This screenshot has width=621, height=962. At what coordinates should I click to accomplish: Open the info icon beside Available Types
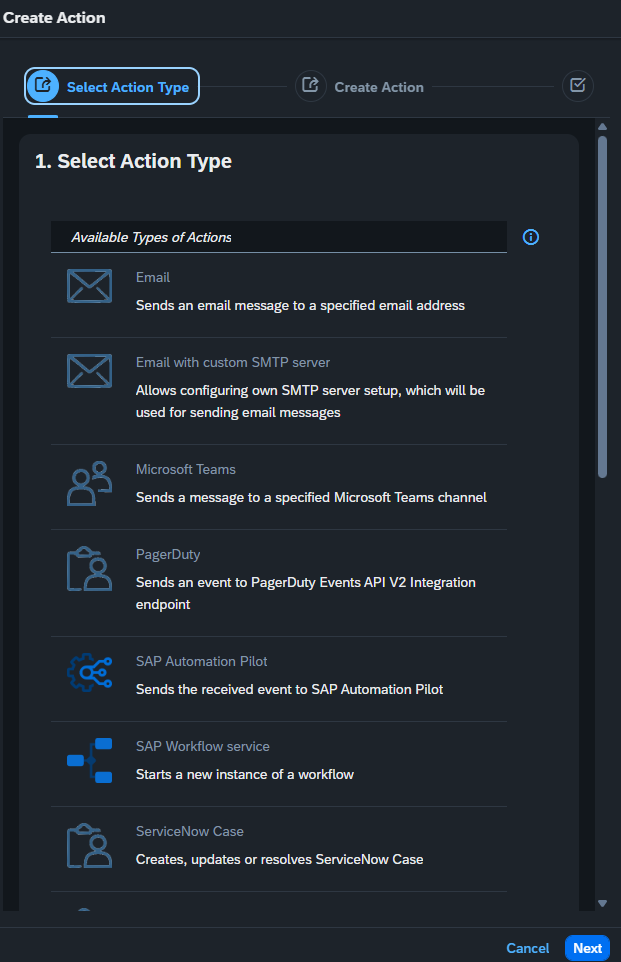pos(531,237)
